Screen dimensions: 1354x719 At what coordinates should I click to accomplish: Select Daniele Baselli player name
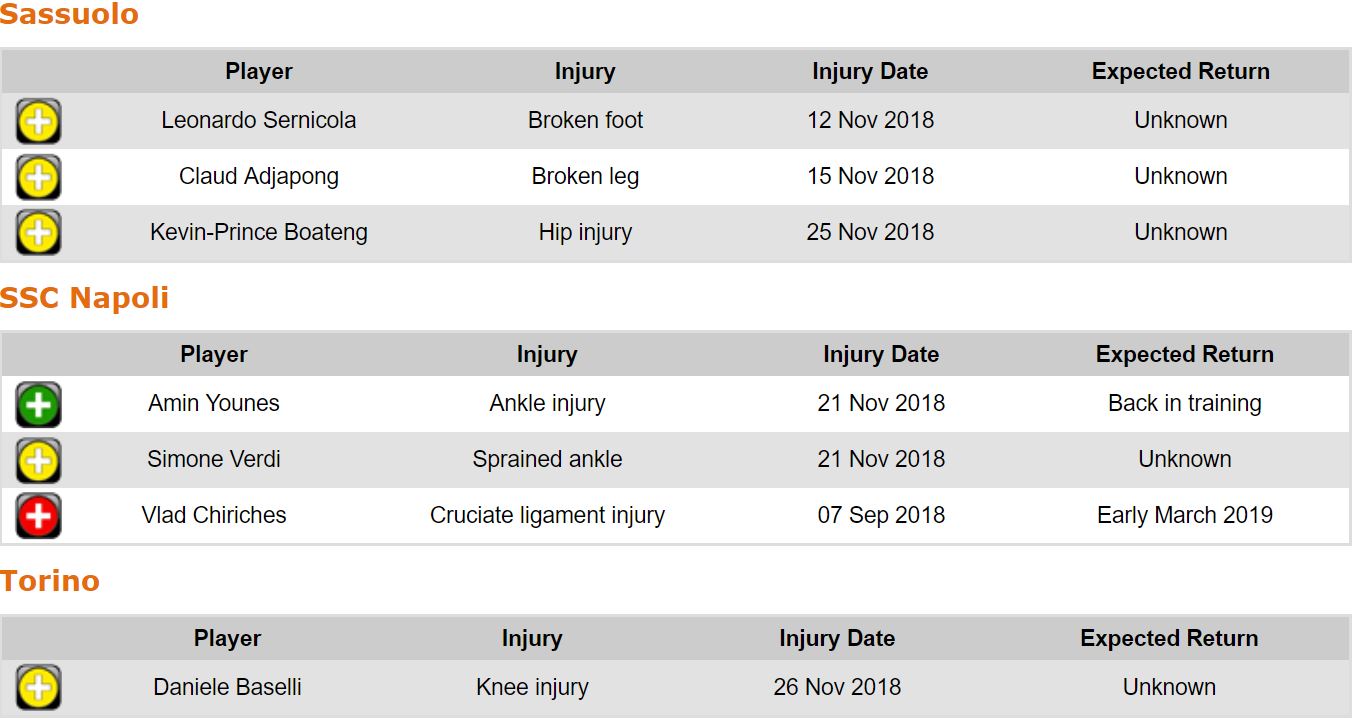pos(227,688)
